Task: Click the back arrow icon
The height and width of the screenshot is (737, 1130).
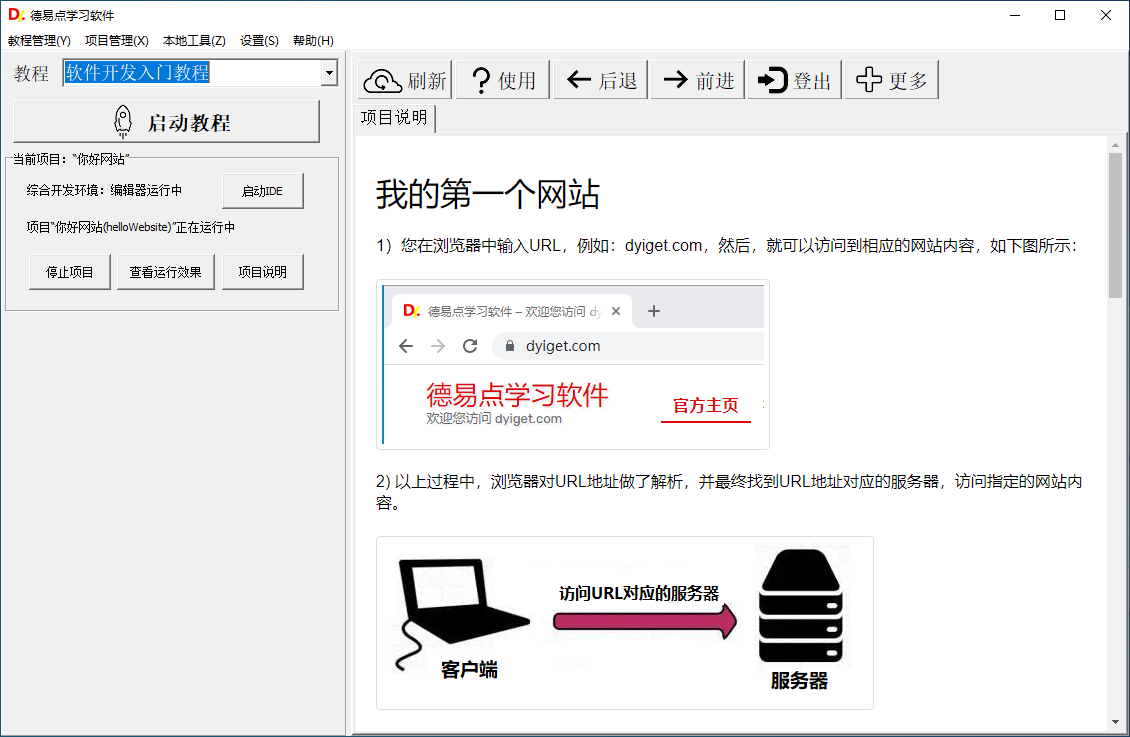Action: (x=579, y=79)
